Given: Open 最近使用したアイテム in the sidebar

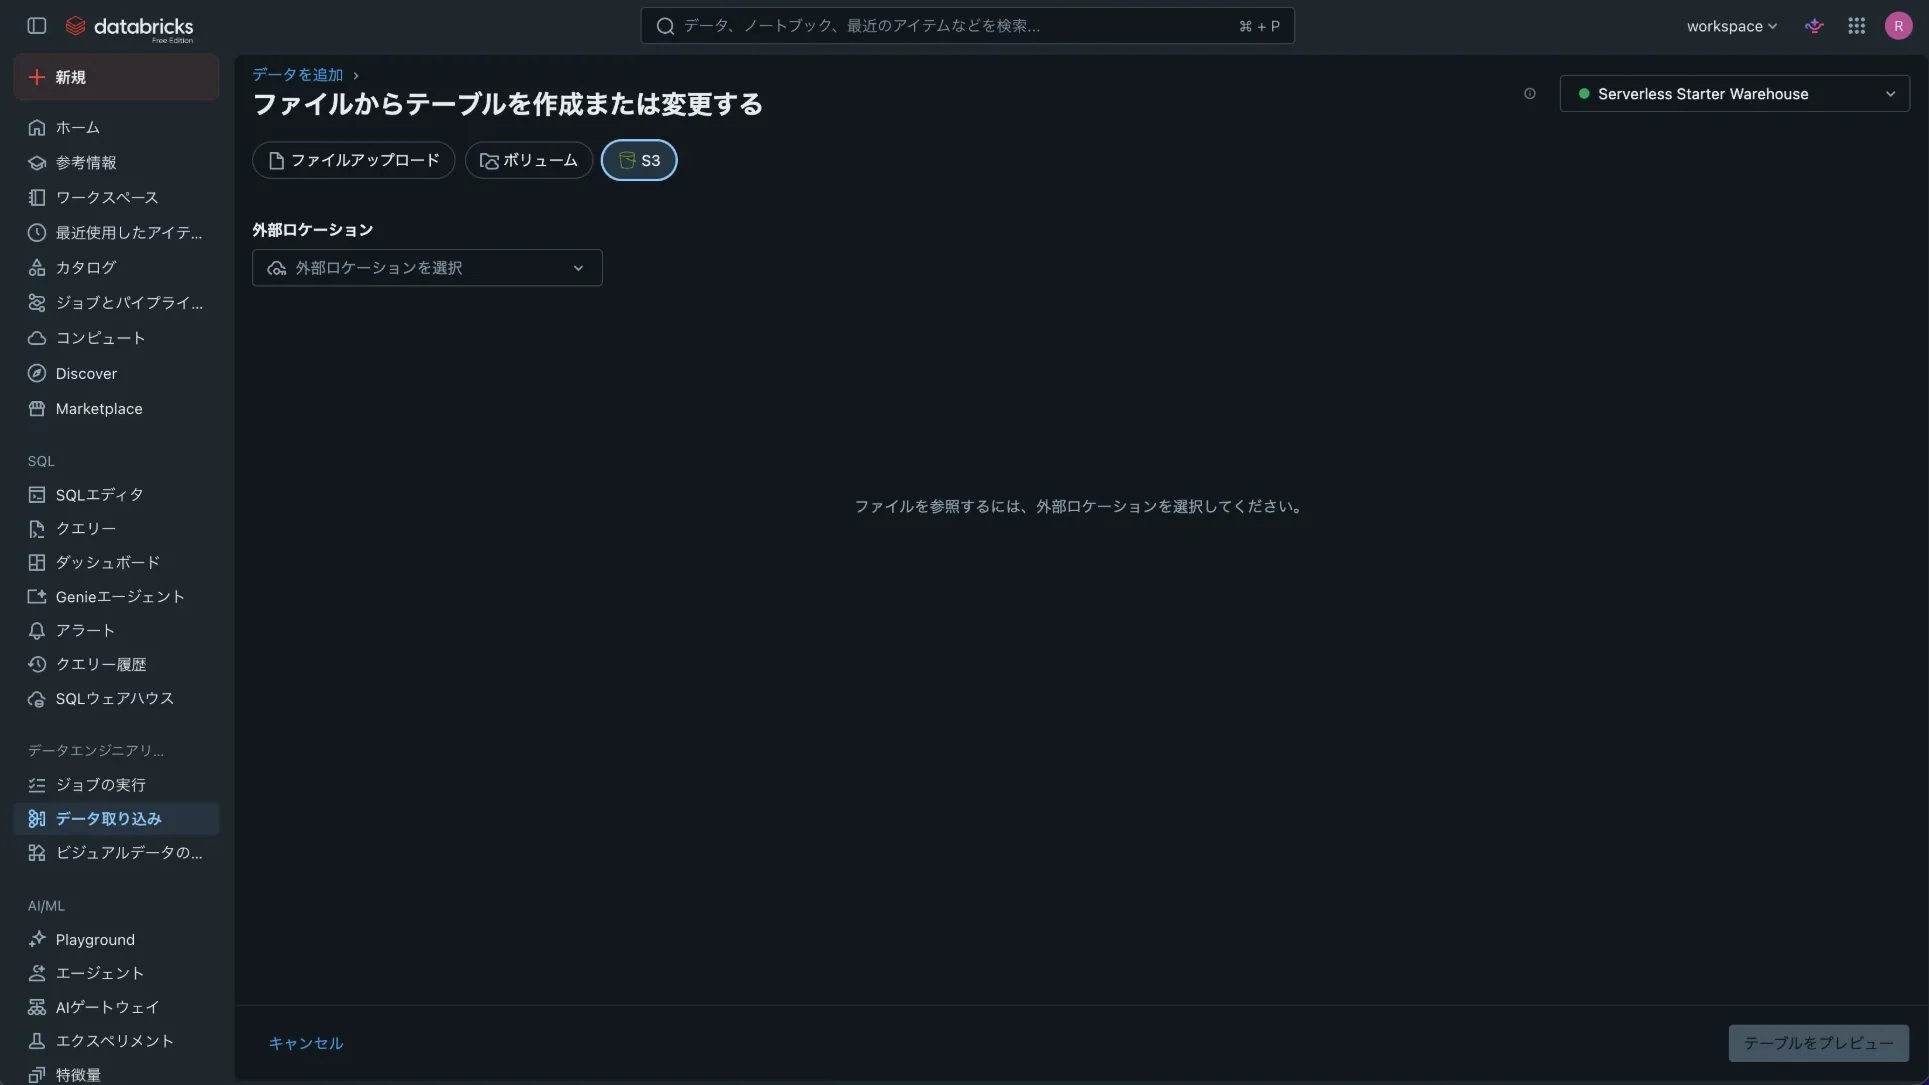Looking at the screenshot, I should (x=117, y=232).
